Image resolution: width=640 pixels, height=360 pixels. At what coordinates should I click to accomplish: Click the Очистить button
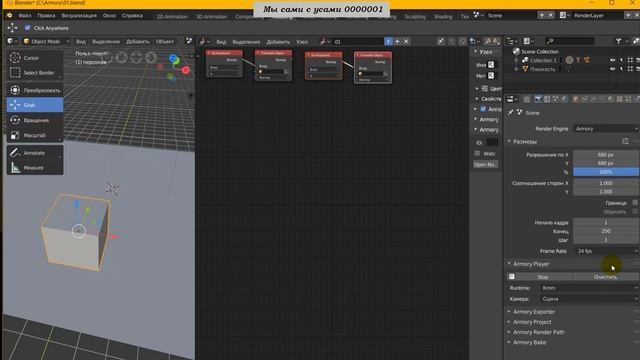pyautogui.click(x=605, y=277)
